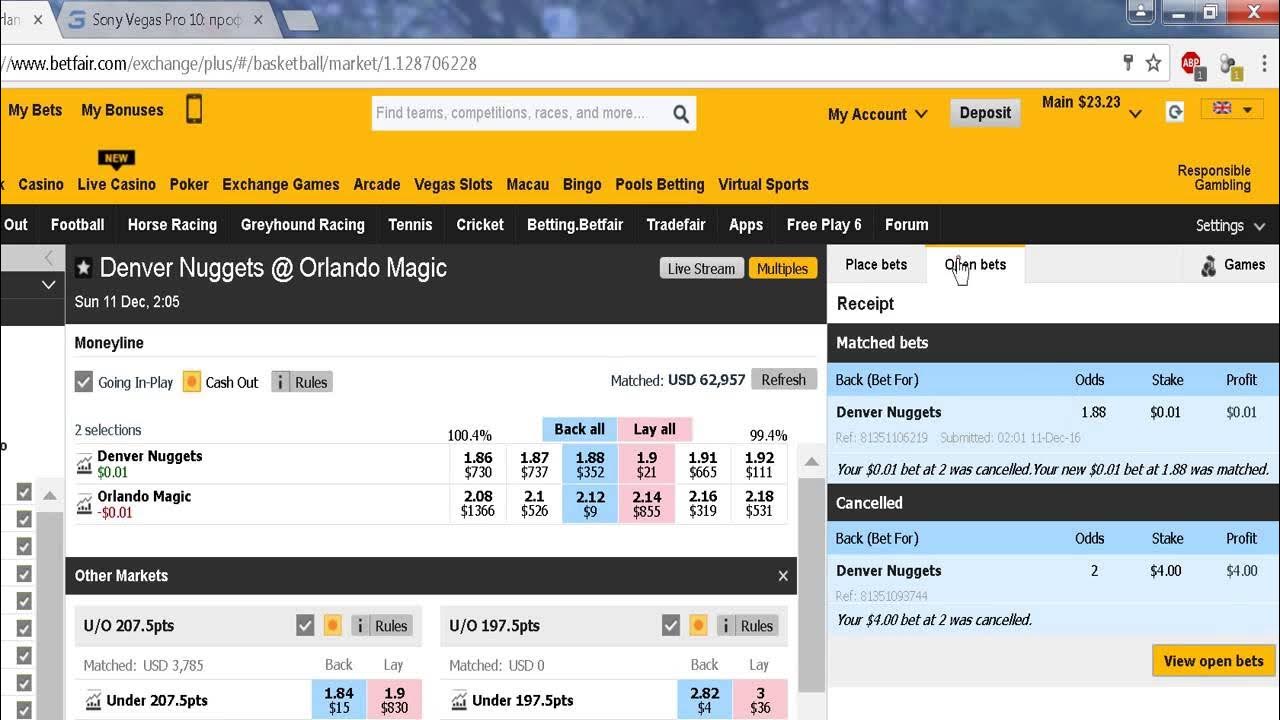This screenshot has height=720, width=1280.
Task: Click the key icon in the address bar
Action: [1128, 63]
